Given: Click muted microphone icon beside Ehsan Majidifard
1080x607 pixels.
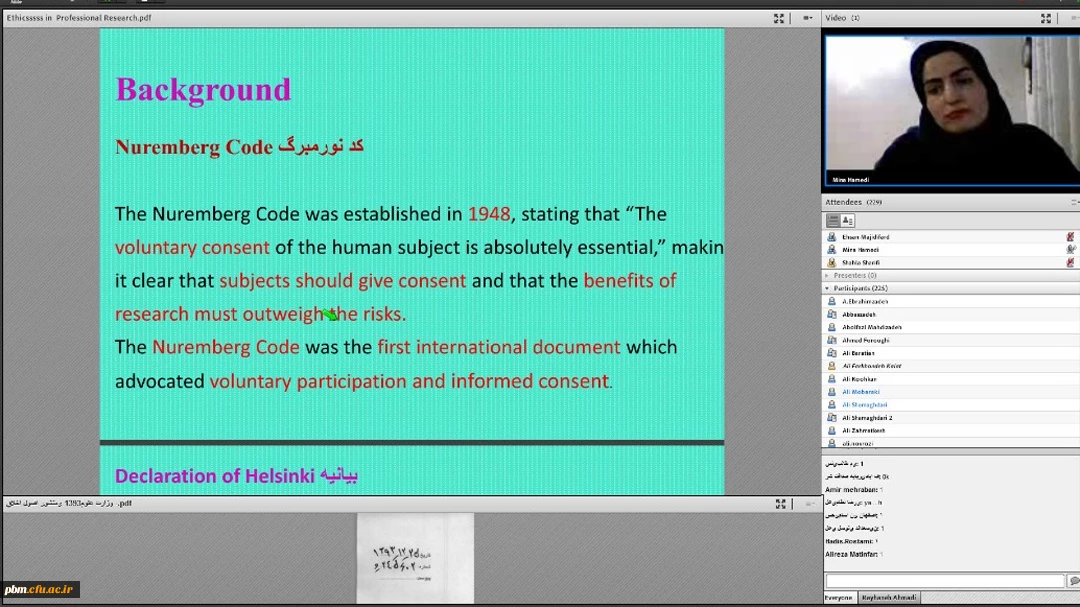Looking at the screenshot, I should (x=1070, y=237).
